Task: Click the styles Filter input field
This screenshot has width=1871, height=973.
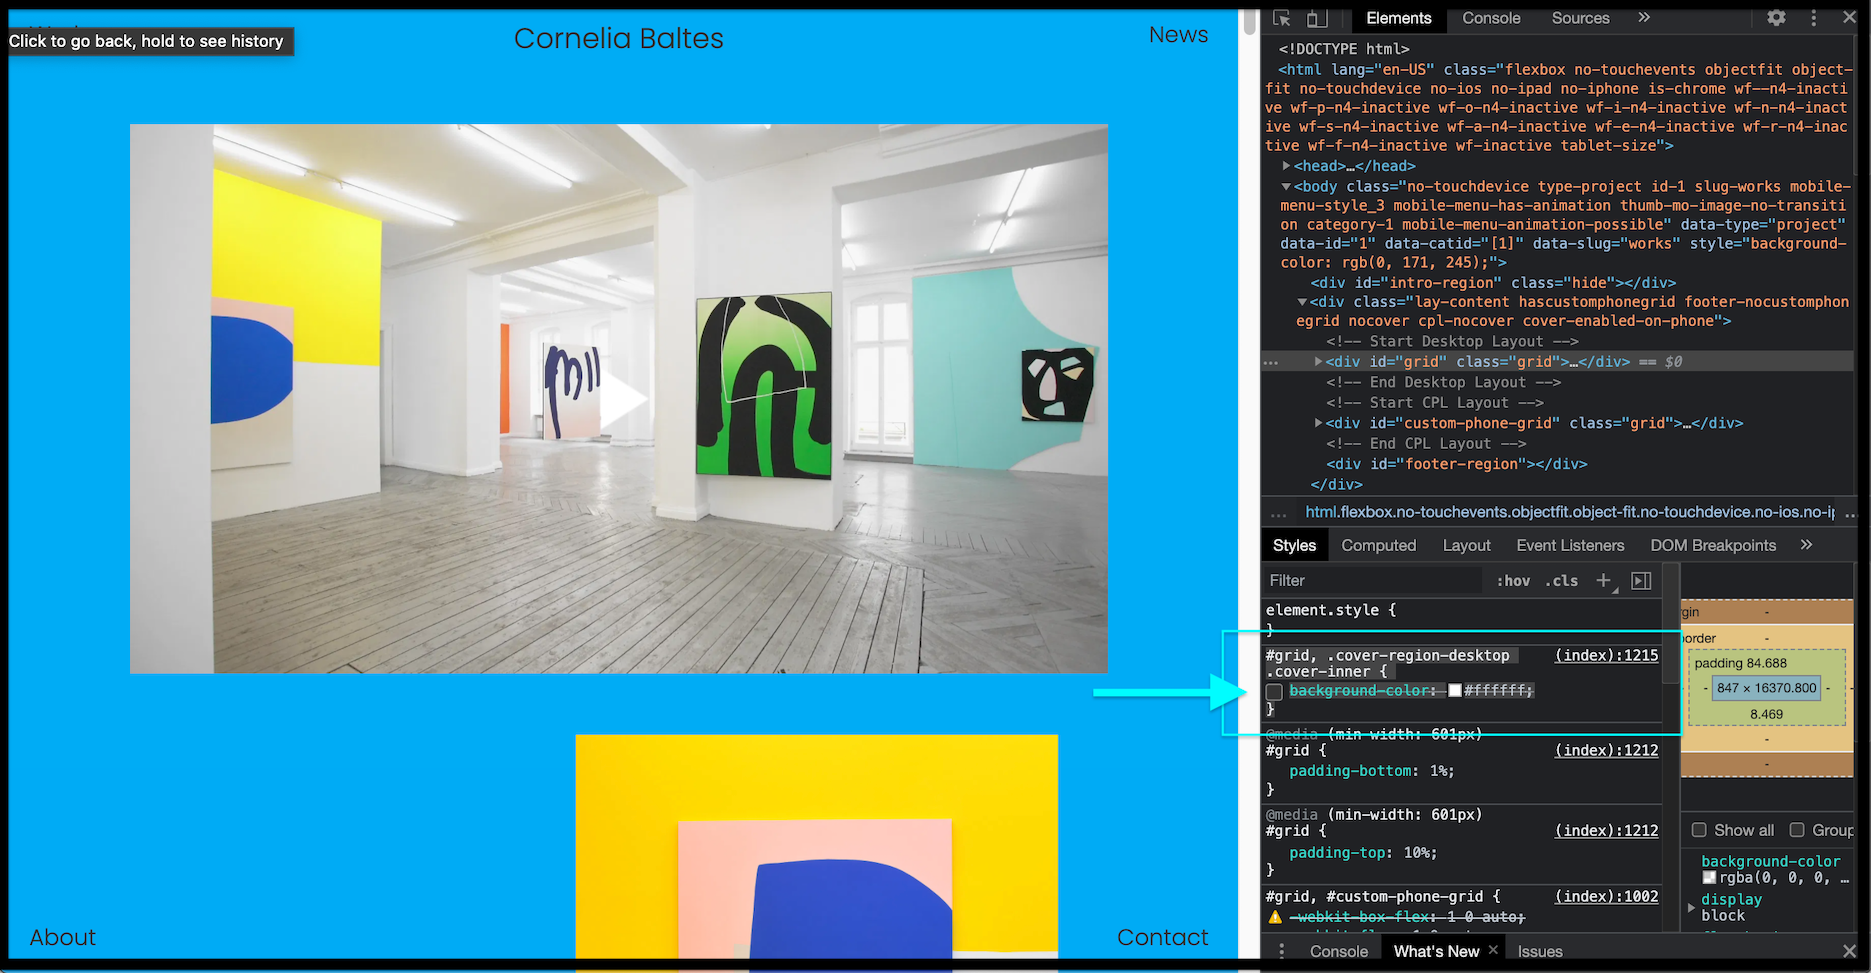Action: tap(1370, 581)
